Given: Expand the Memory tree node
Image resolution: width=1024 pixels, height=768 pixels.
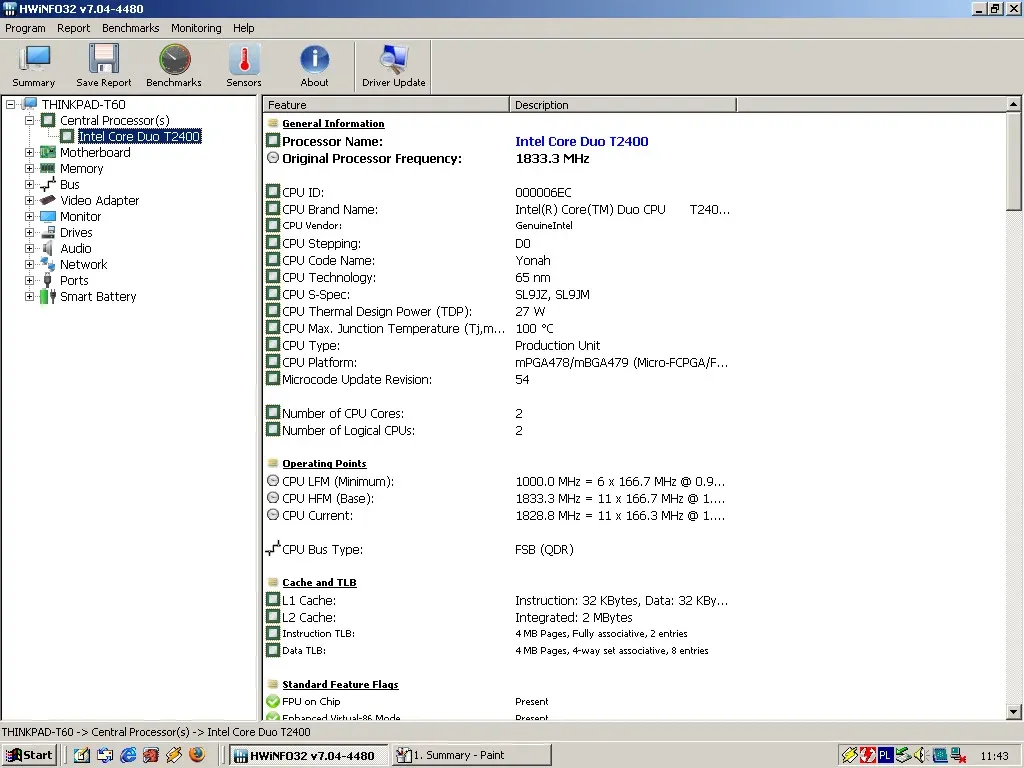Looking at the screenshot, I should [x=29, y=168].
